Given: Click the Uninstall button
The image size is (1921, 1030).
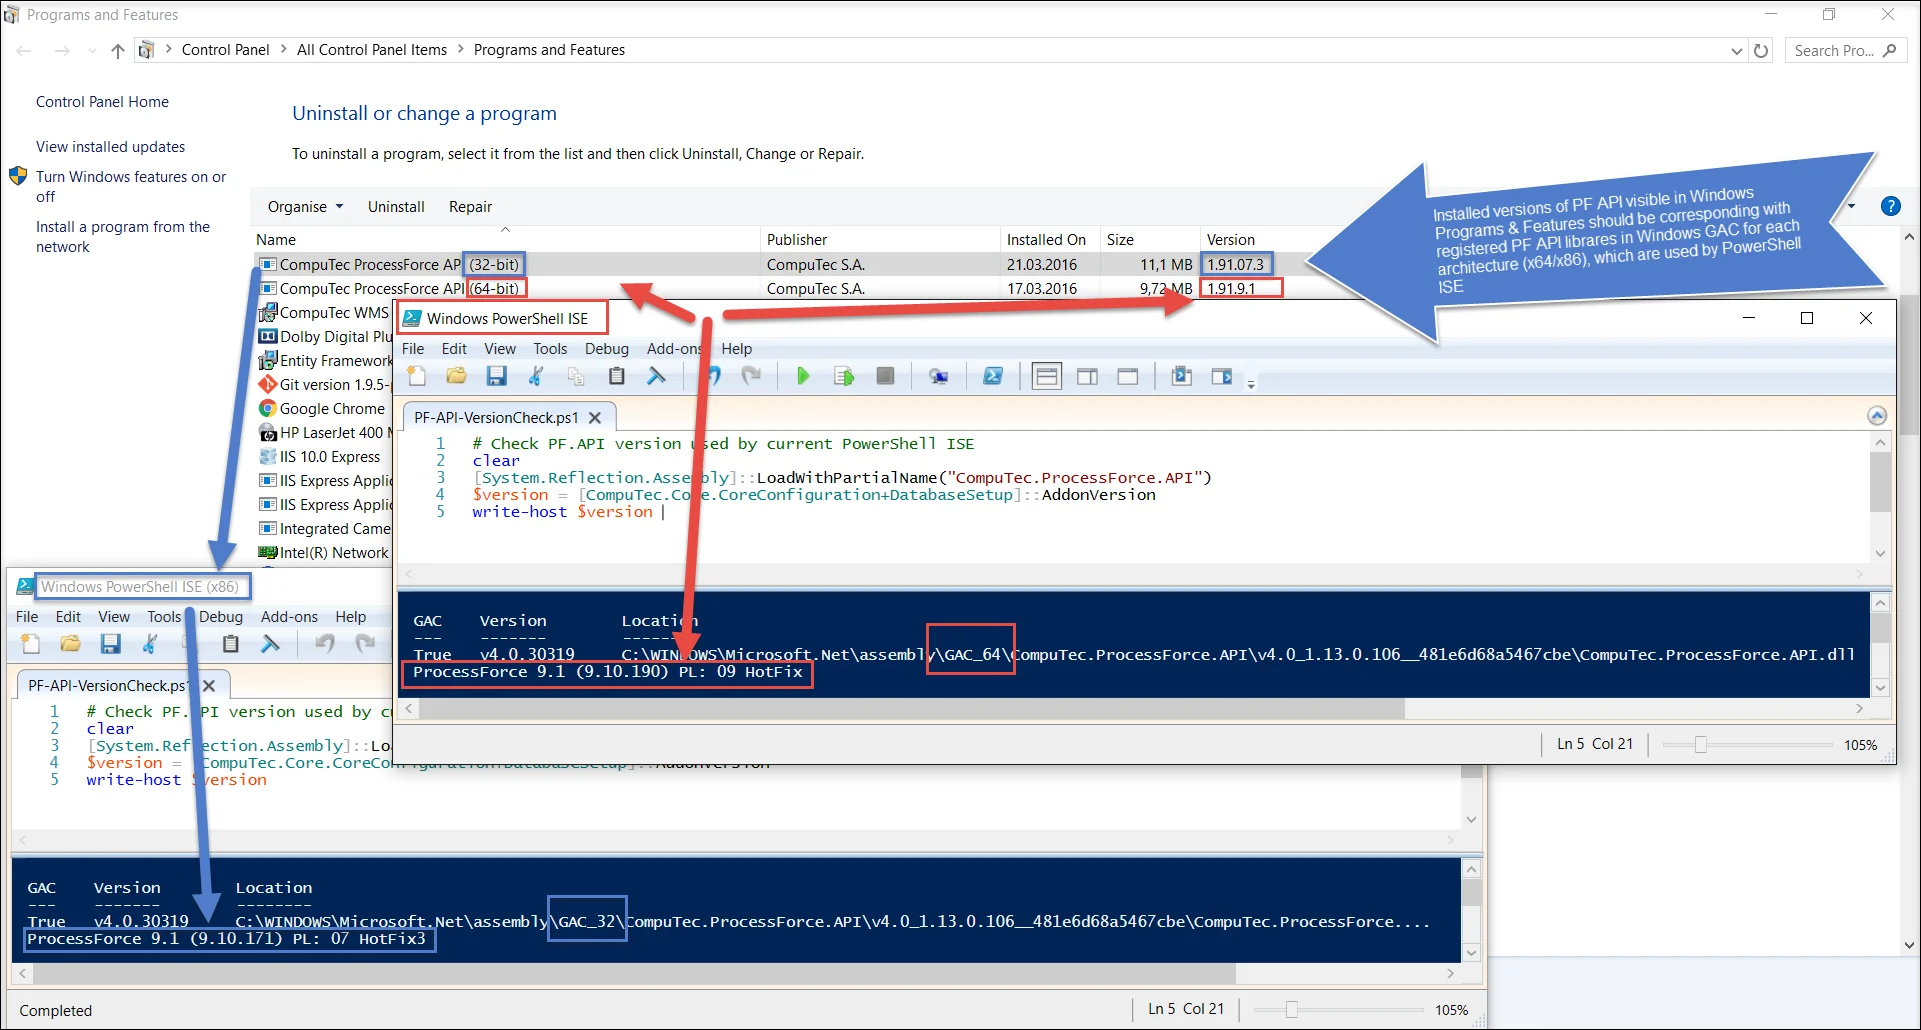Looking at the screenshot, I should [396, 207].
